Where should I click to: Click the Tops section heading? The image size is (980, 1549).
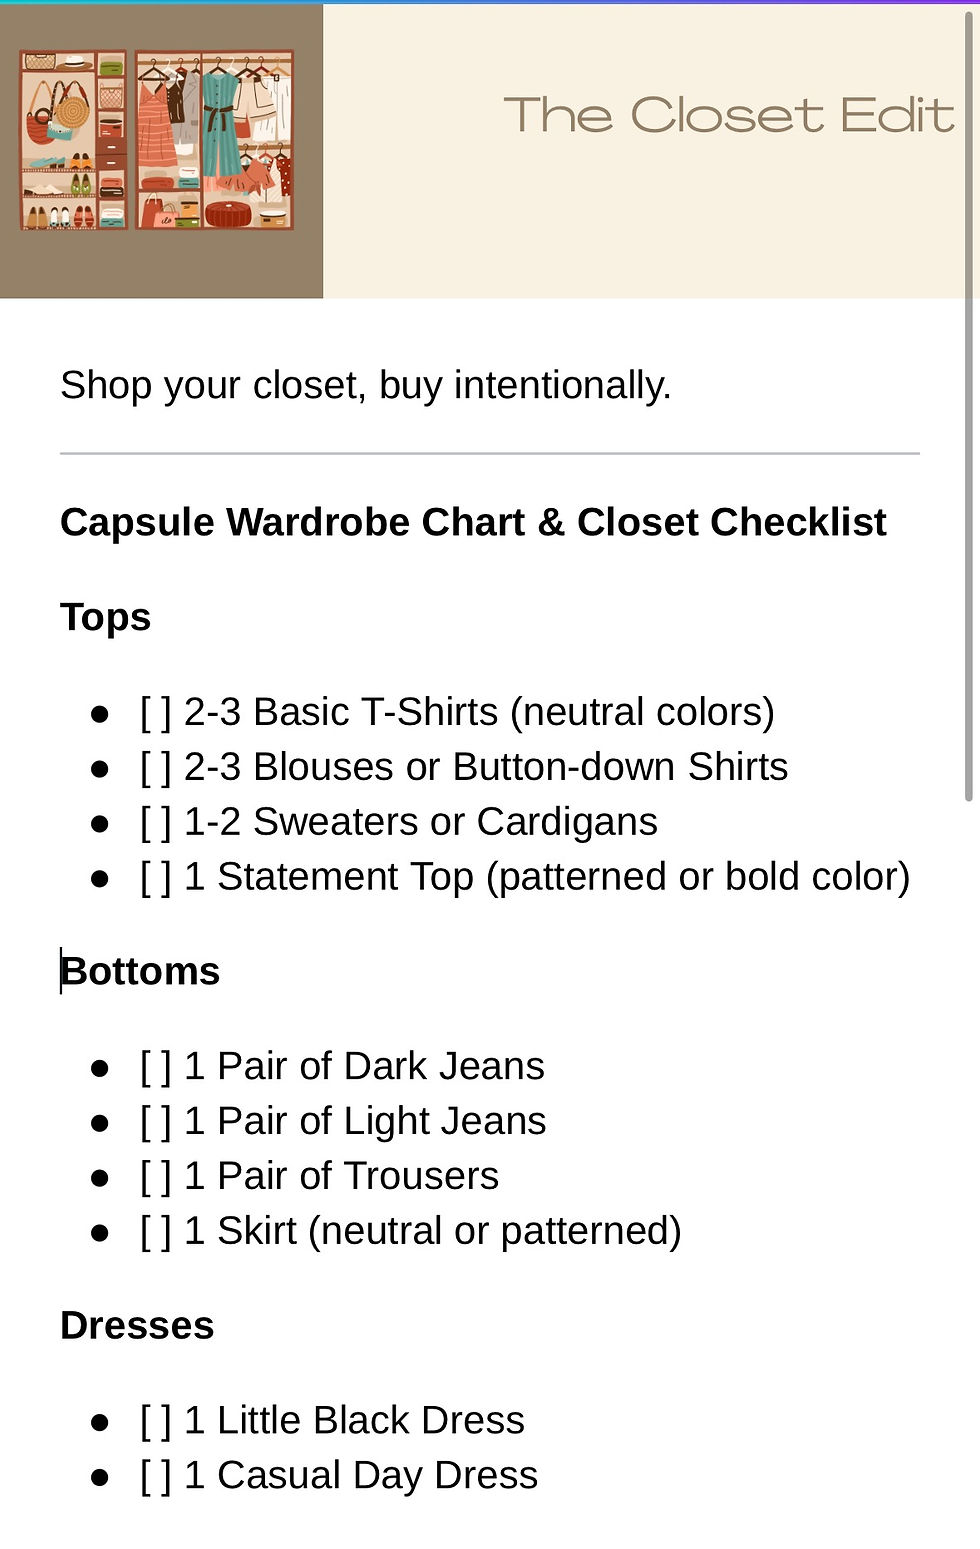106,617
